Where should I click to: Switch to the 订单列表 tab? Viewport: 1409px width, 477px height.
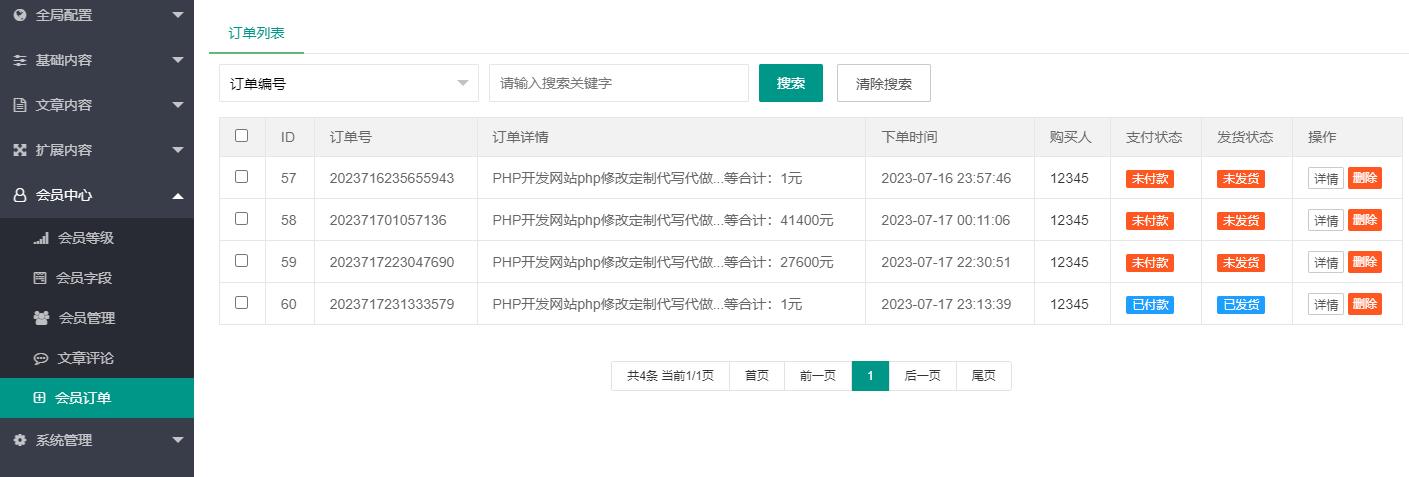coord(256,33)
